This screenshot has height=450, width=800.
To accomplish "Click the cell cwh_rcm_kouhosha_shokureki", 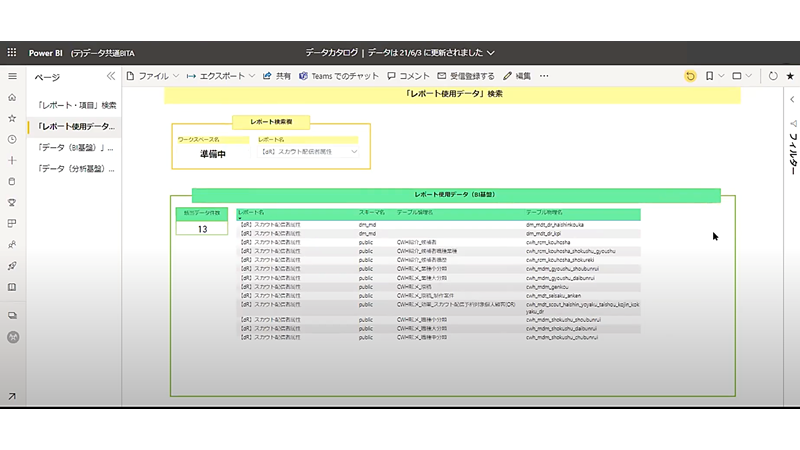I will point(560,260).
